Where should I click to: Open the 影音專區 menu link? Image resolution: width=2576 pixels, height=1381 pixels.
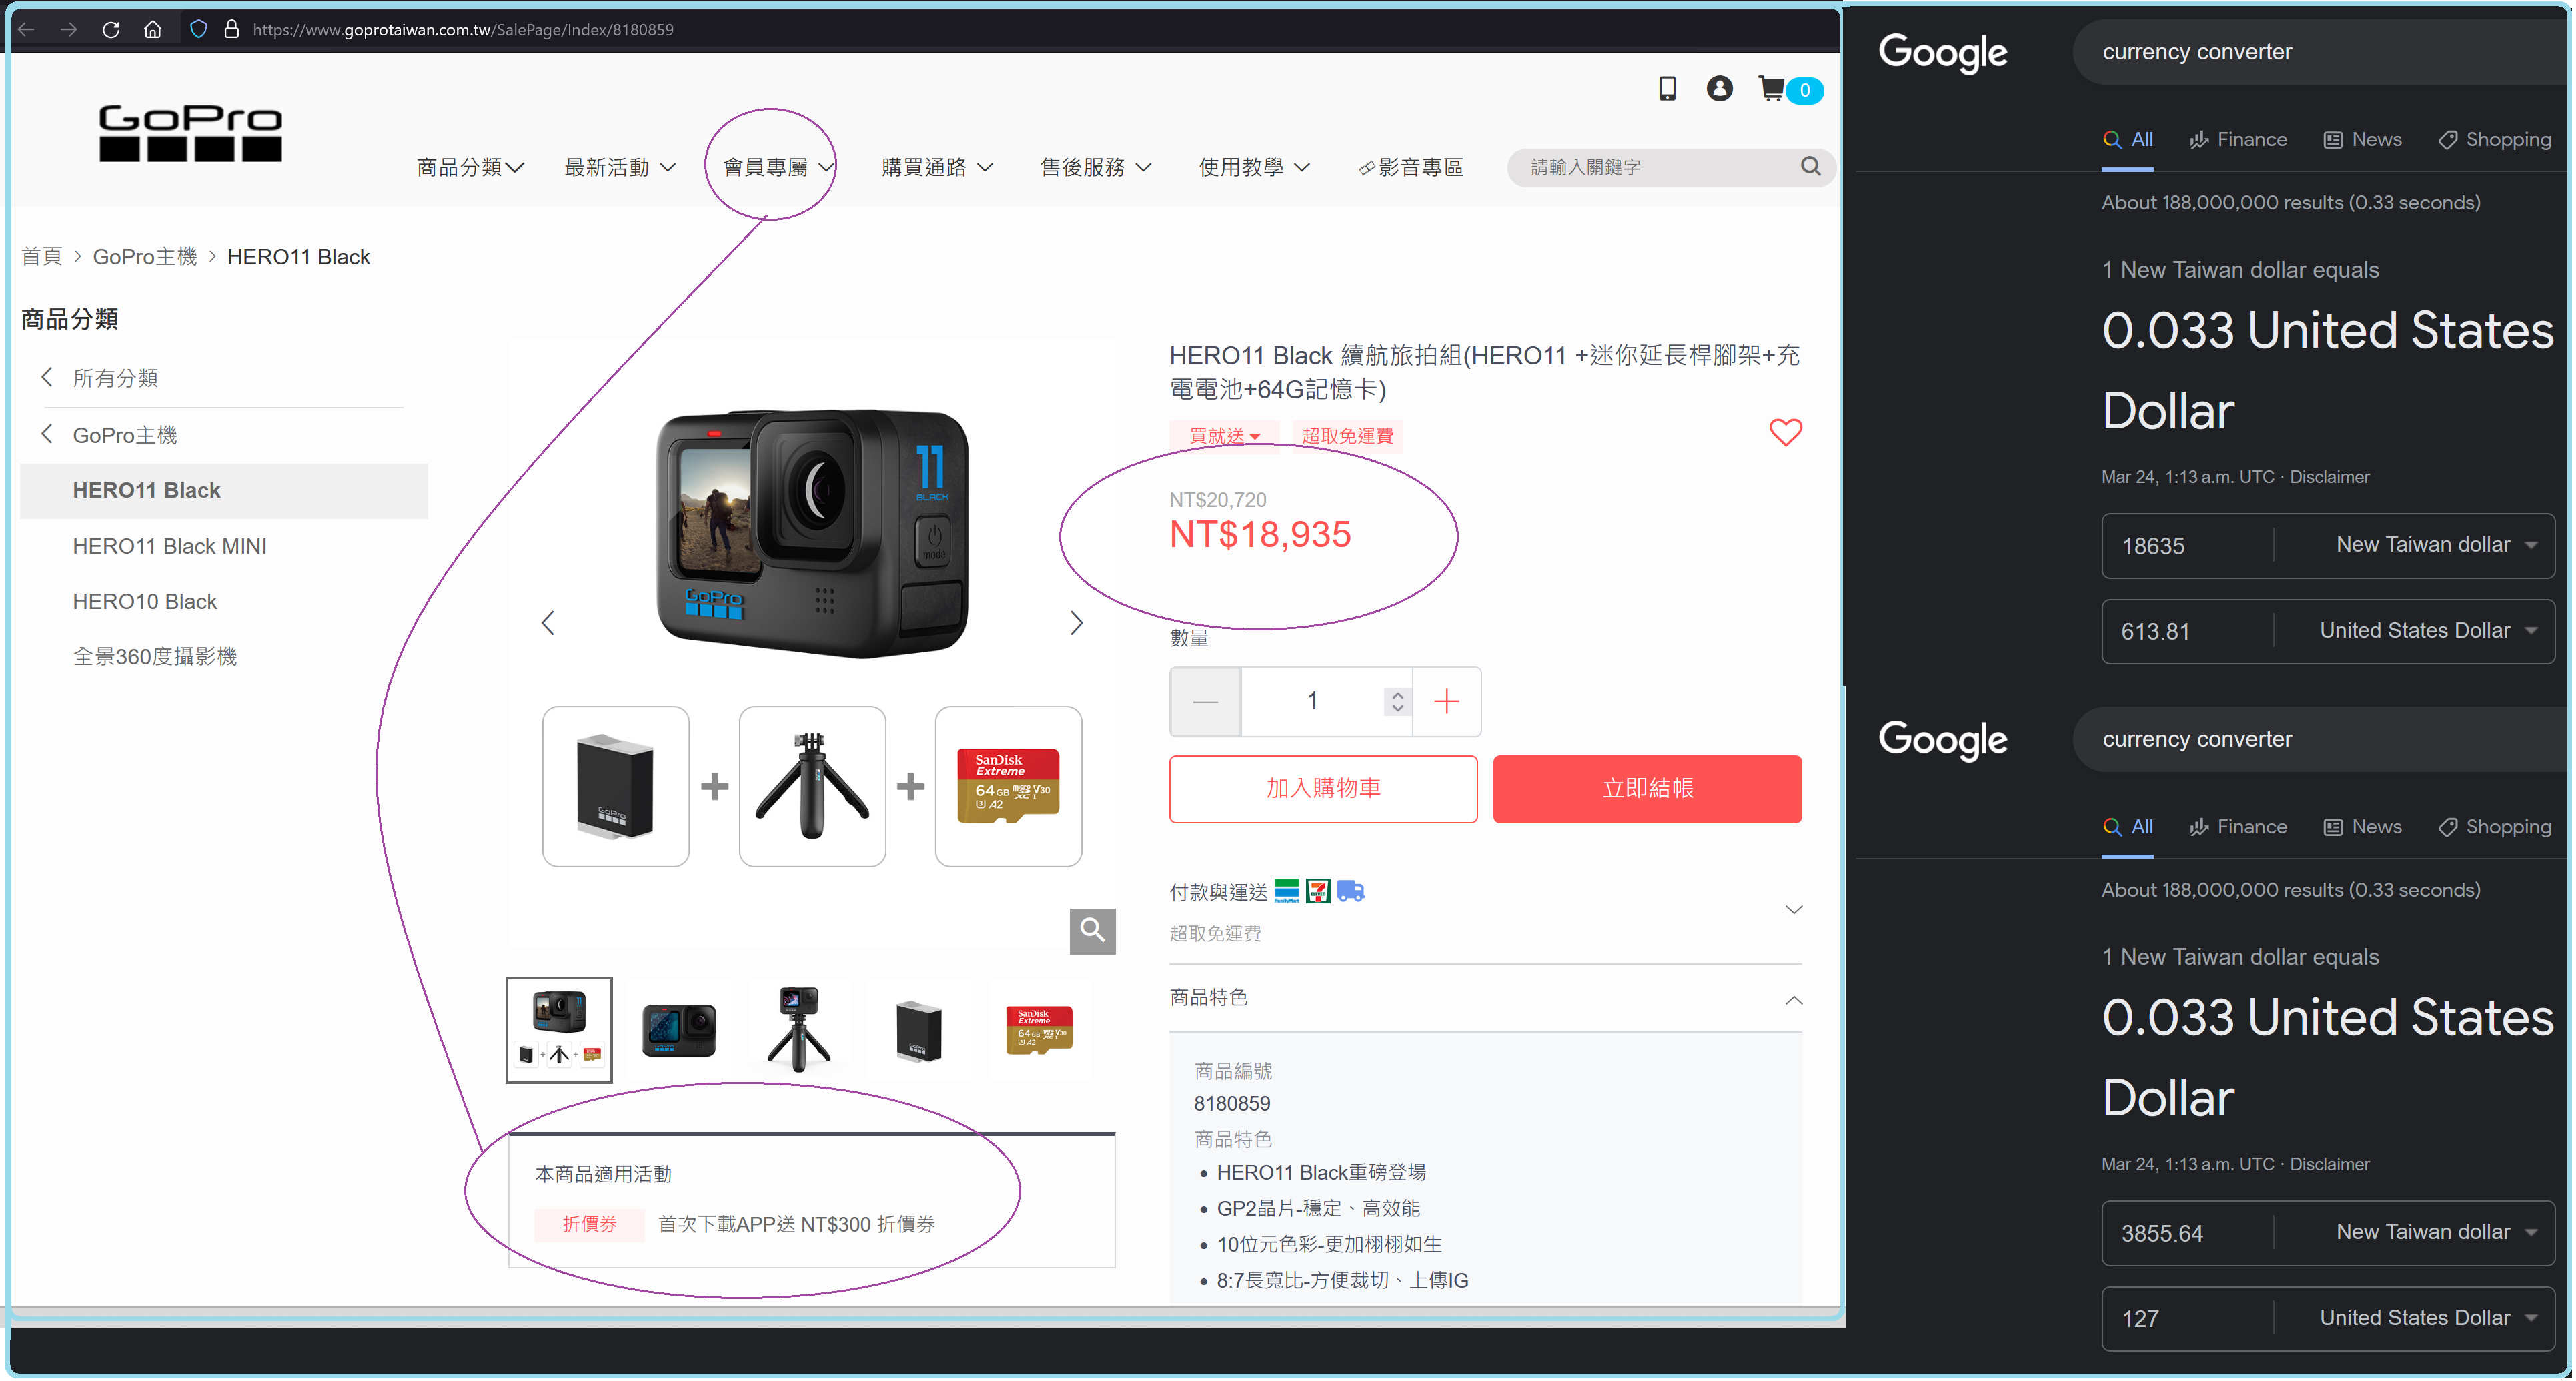click(x=1410, y=167)
